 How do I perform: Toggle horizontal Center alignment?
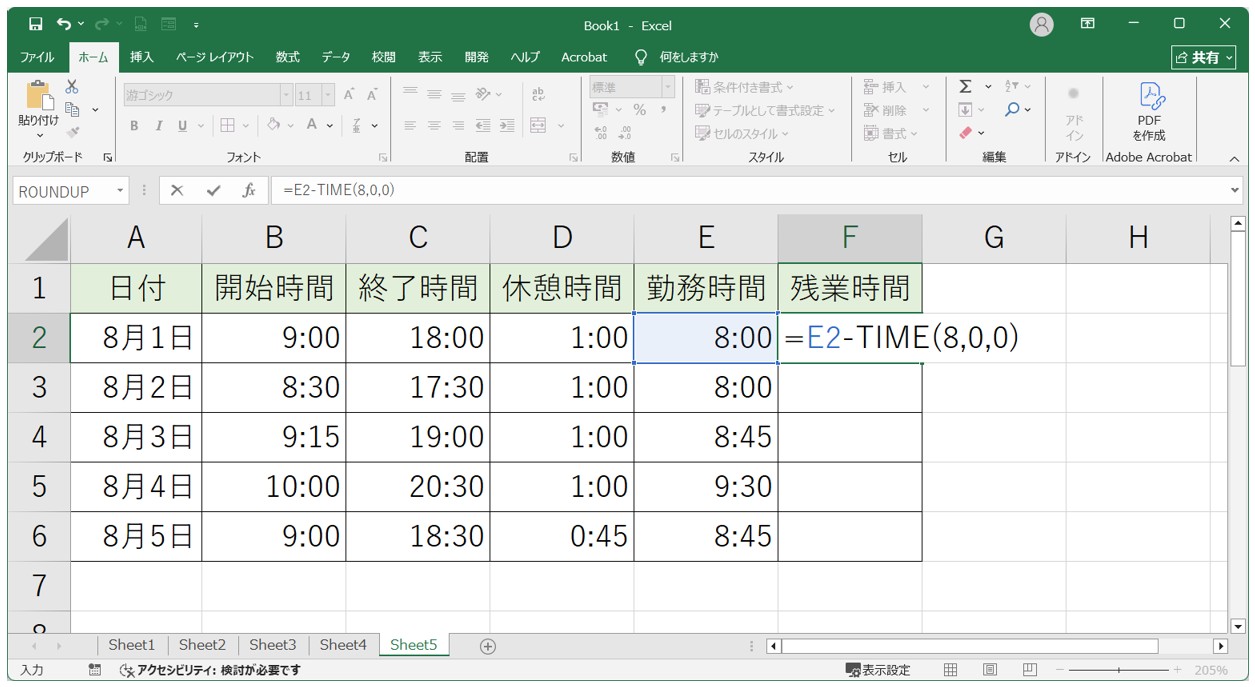pos(434,125)
